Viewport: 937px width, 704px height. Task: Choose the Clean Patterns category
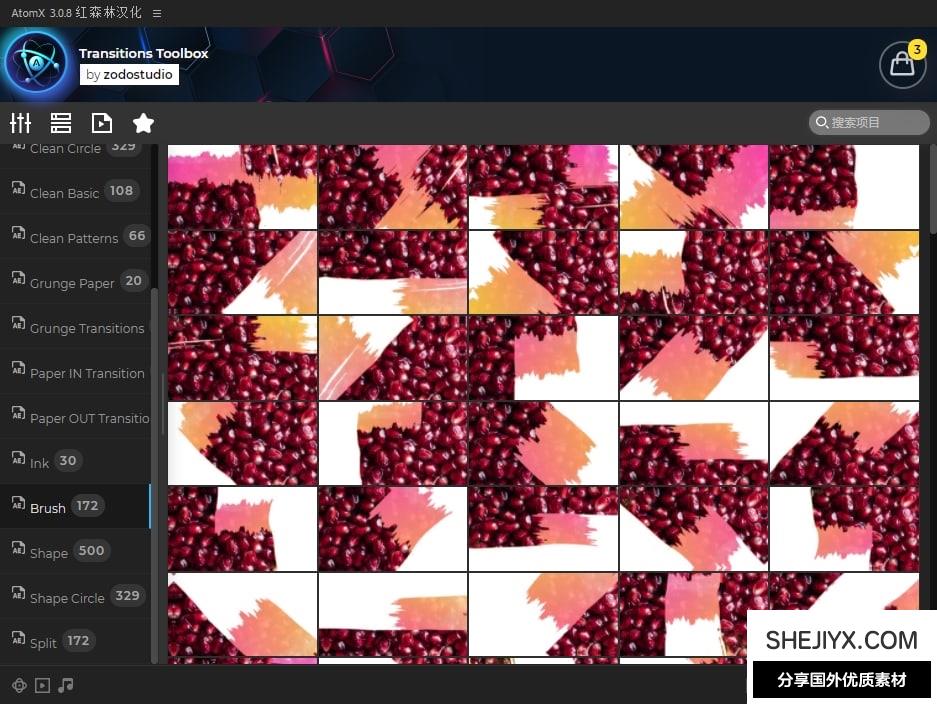click(x=74, y=237)
